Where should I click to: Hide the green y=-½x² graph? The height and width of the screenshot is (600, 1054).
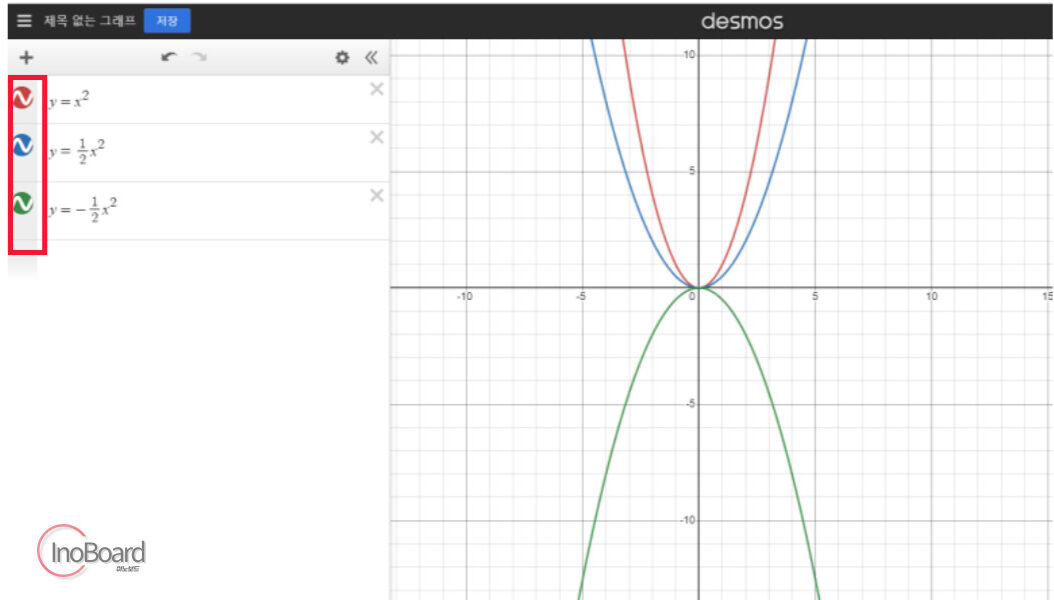tap(23, 203)
